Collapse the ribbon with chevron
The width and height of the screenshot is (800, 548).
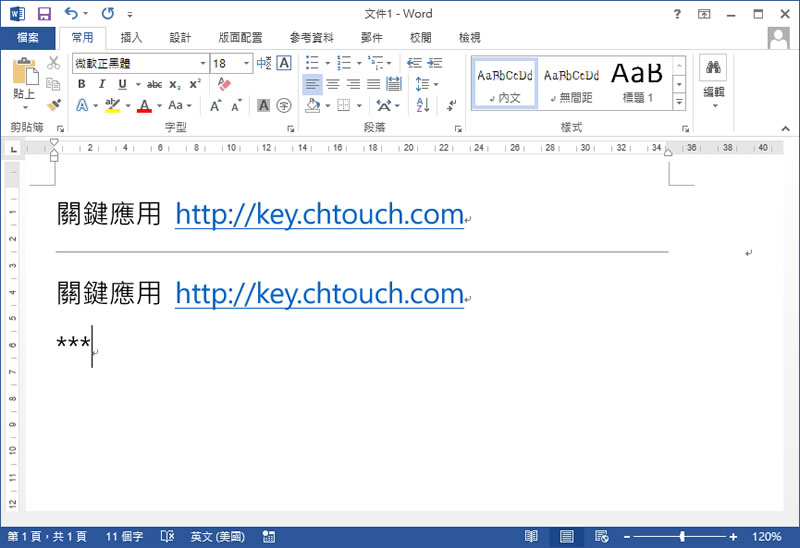(x=785, y=129)
